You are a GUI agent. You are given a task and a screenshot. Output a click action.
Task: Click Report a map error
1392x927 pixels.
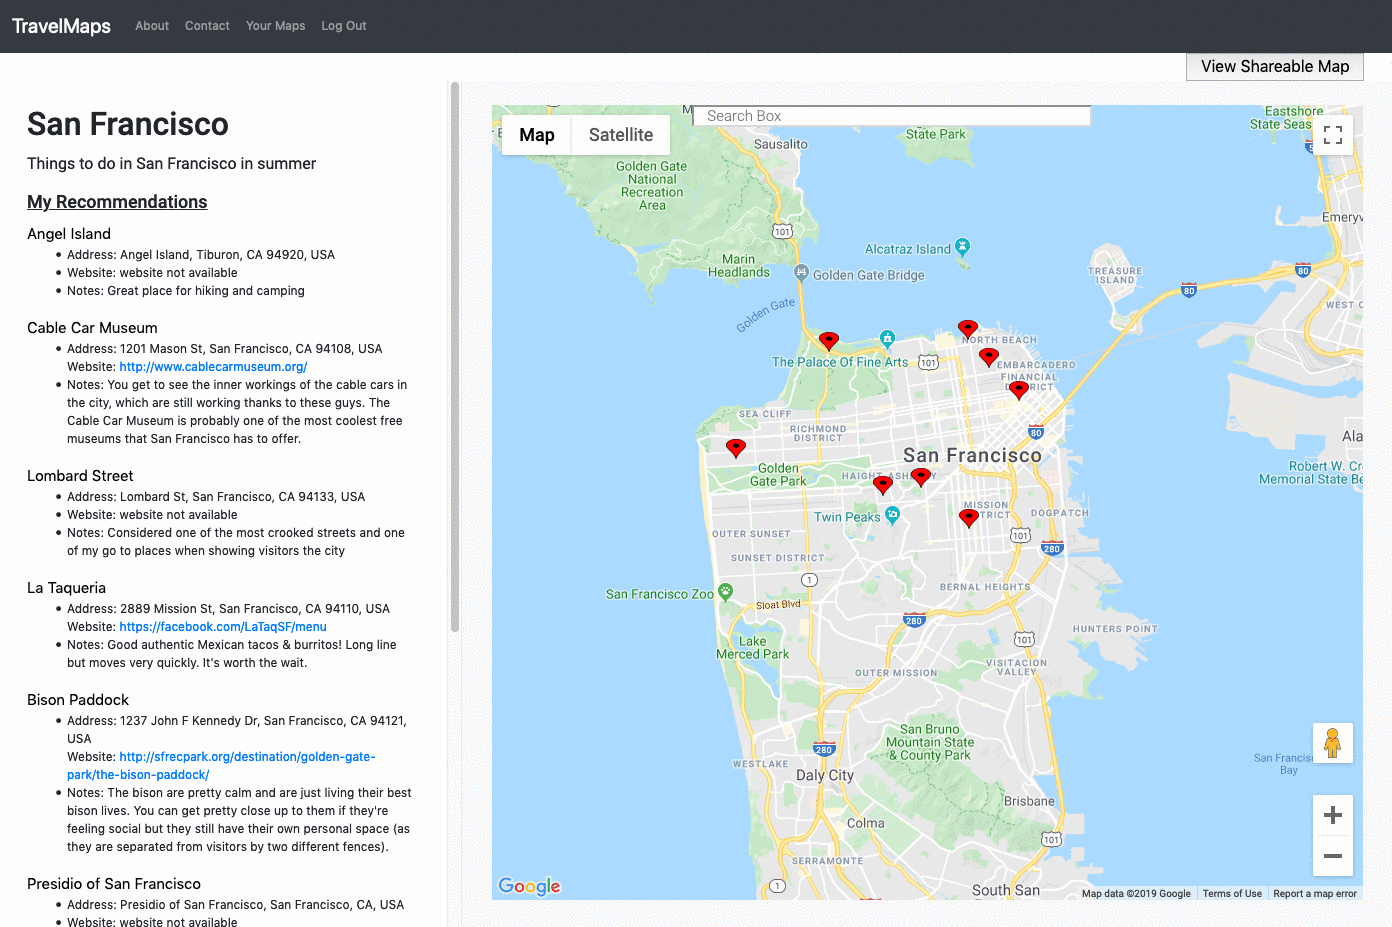pos(1315,894)
